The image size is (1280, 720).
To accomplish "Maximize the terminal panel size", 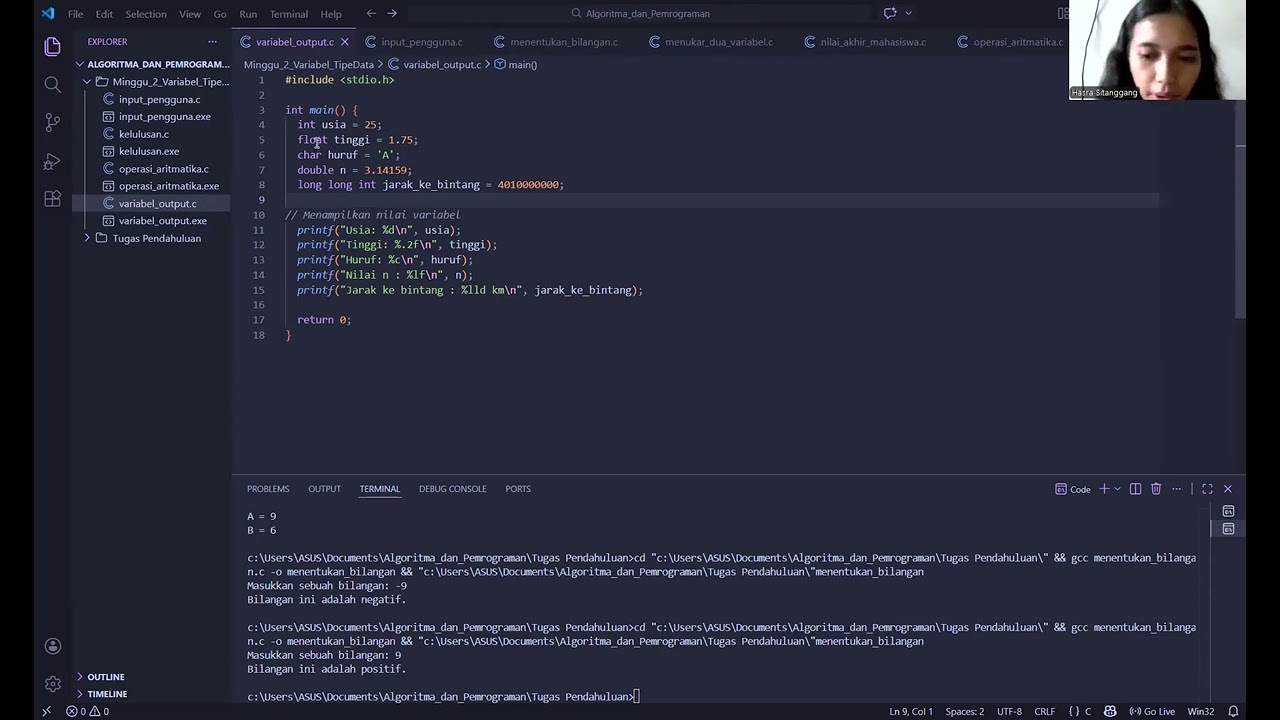I will 1207,489.
